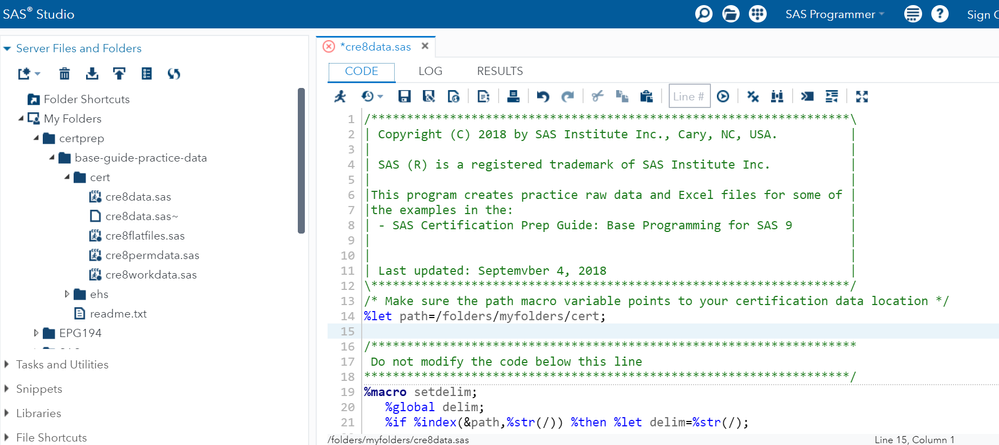Undo the last edit
The image size is (999, 445).
[542, 96]
